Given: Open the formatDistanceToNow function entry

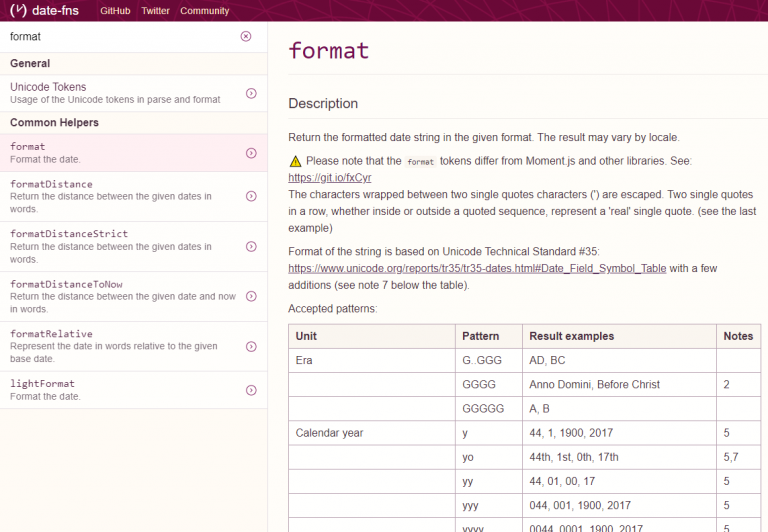Looking at the screenshot, I should pos(134,296).
